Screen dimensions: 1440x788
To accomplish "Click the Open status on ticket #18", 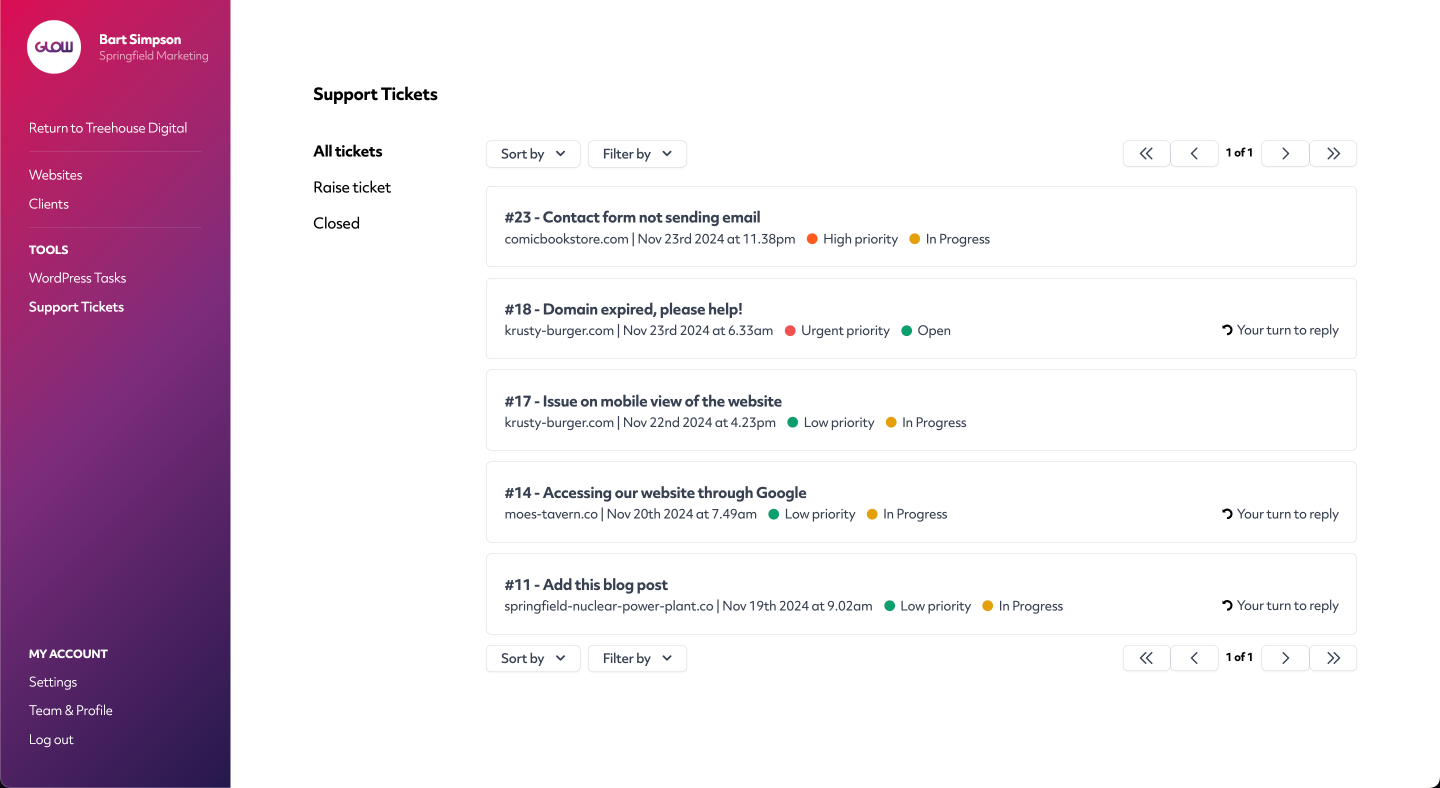I will (x=934, y=331).
